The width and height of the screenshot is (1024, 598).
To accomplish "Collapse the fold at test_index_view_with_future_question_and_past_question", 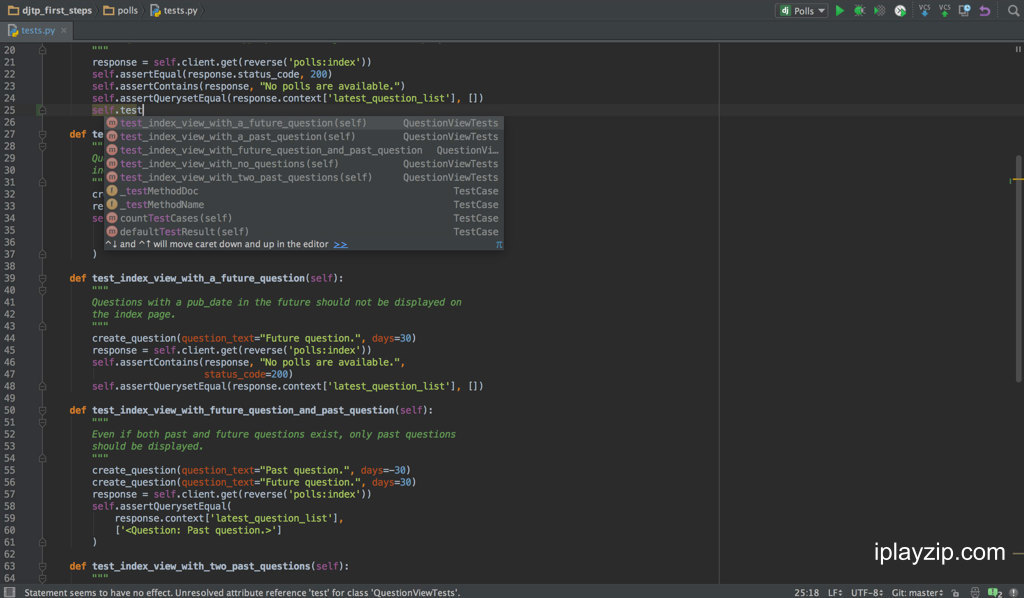I will [42, 410].
